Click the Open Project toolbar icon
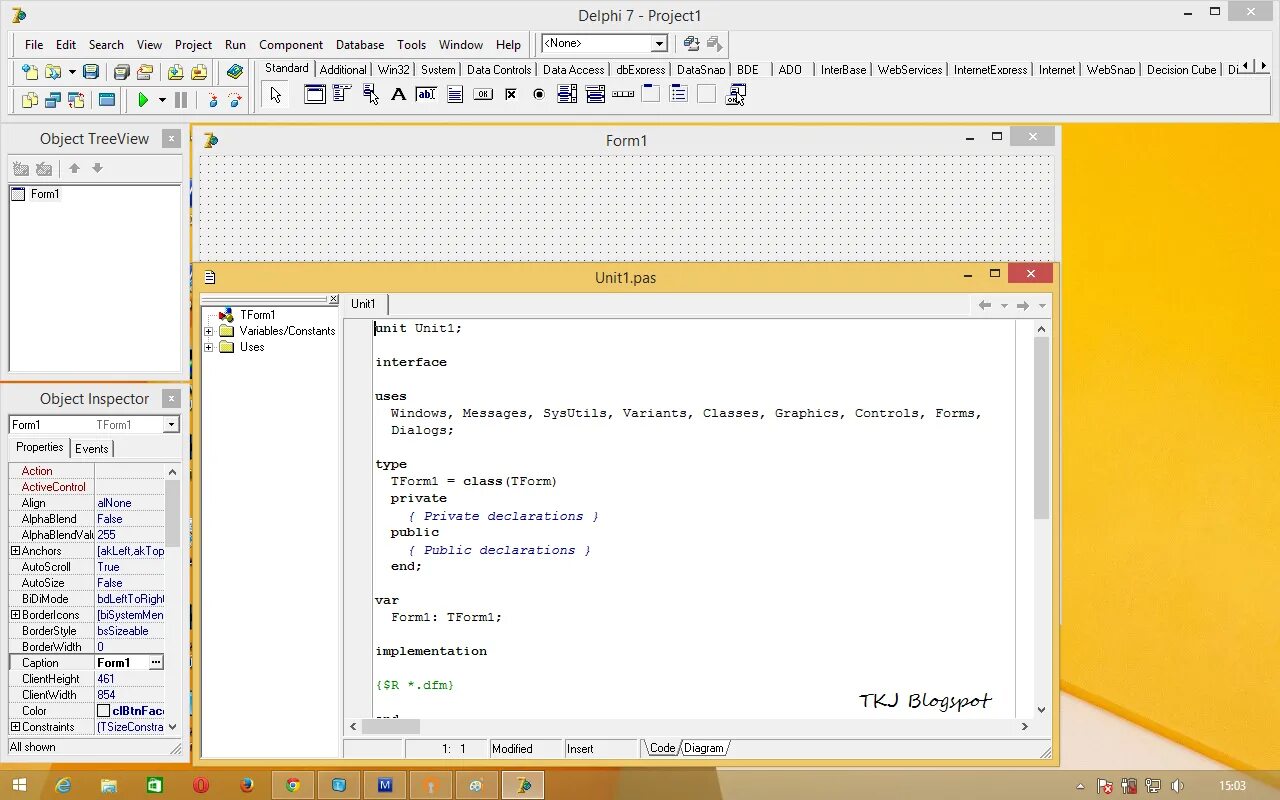Screen dimensions: 1280x800 145,72
